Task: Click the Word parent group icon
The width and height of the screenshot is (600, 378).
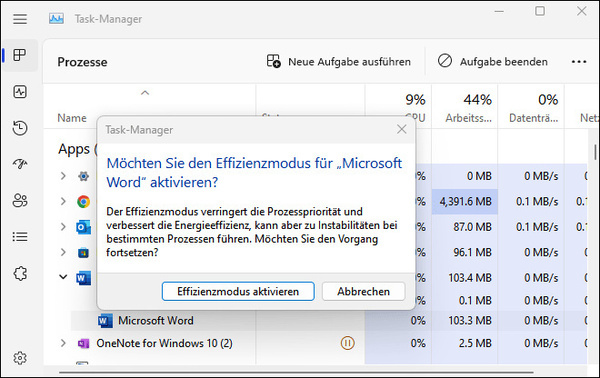Action: pos(83,278)
